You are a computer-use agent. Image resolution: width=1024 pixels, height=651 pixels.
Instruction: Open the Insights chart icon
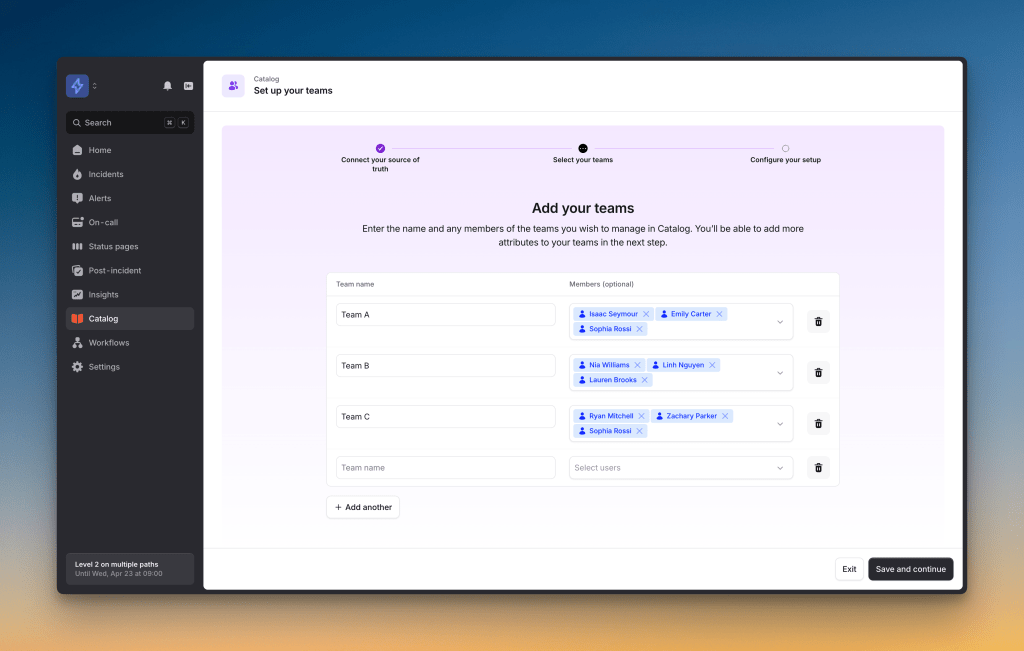pos(76,294)
